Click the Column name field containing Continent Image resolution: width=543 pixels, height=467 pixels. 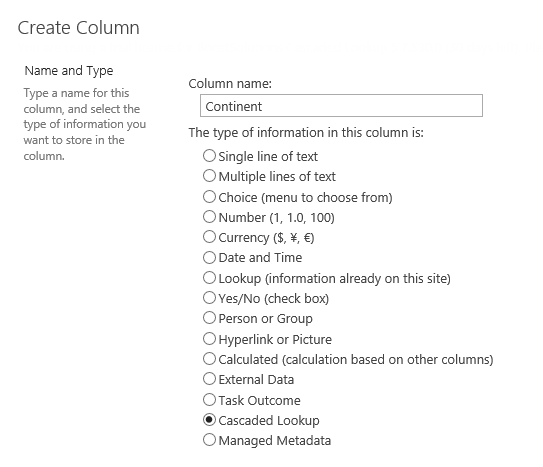341,106
